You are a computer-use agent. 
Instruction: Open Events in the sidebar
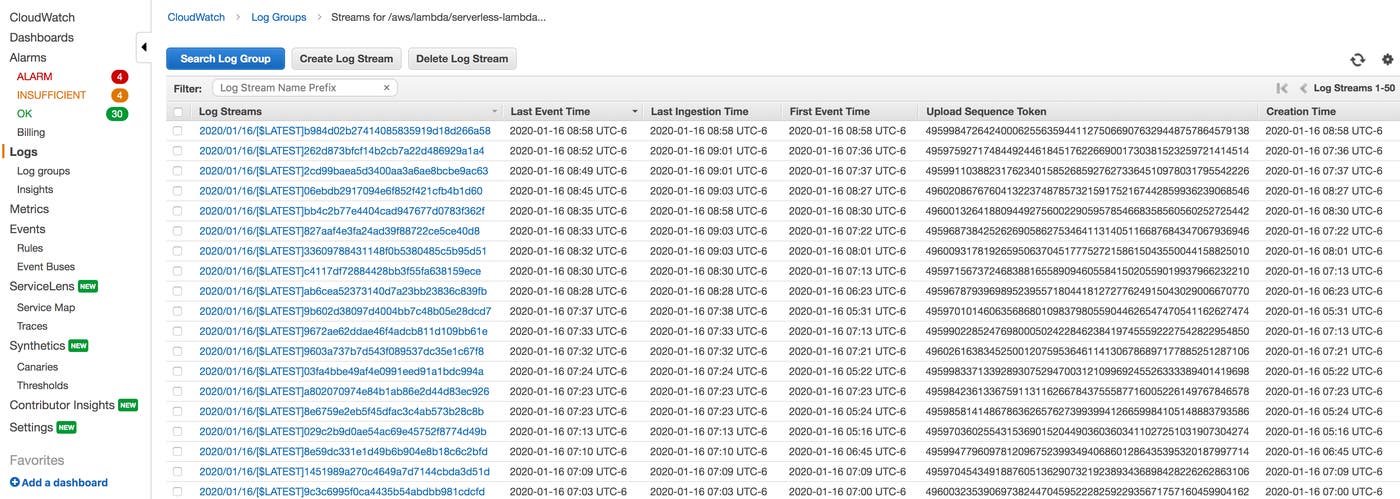pos(27,229)
